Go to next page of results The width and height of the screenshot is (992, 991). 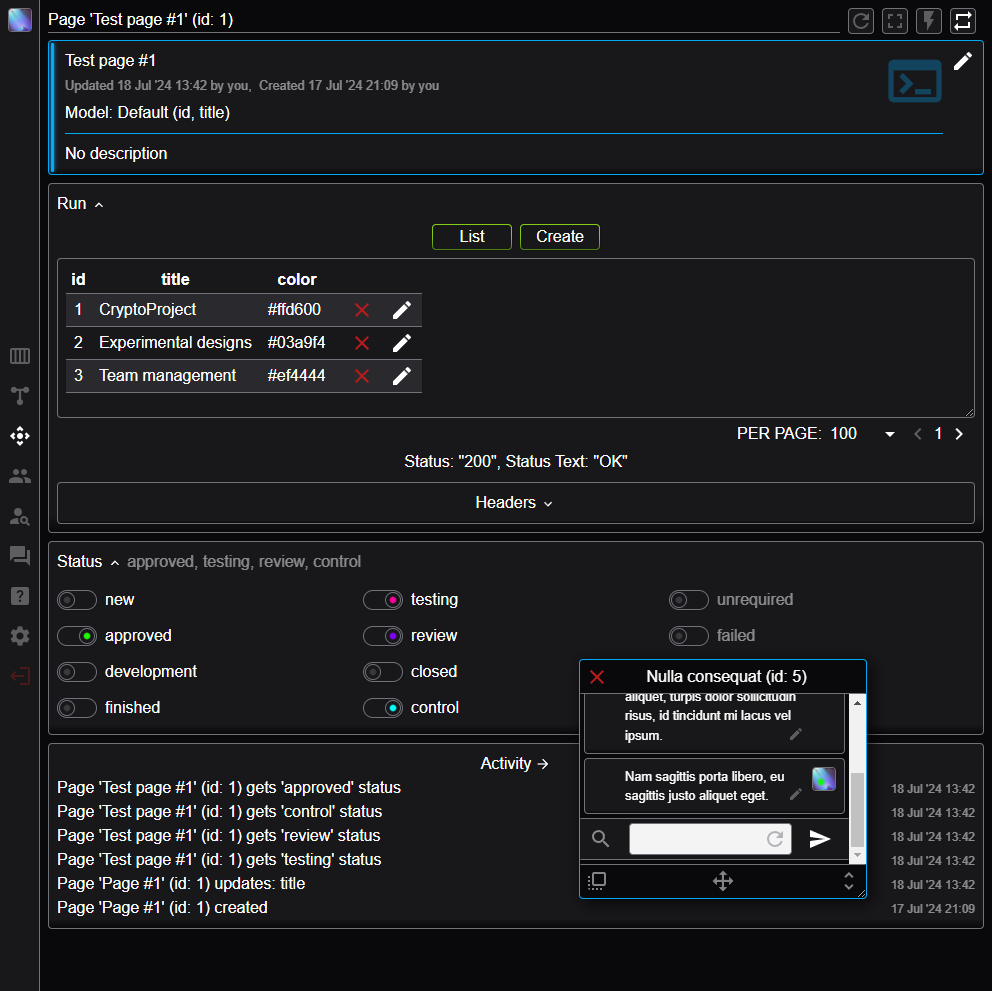click(x=959, y=434)
